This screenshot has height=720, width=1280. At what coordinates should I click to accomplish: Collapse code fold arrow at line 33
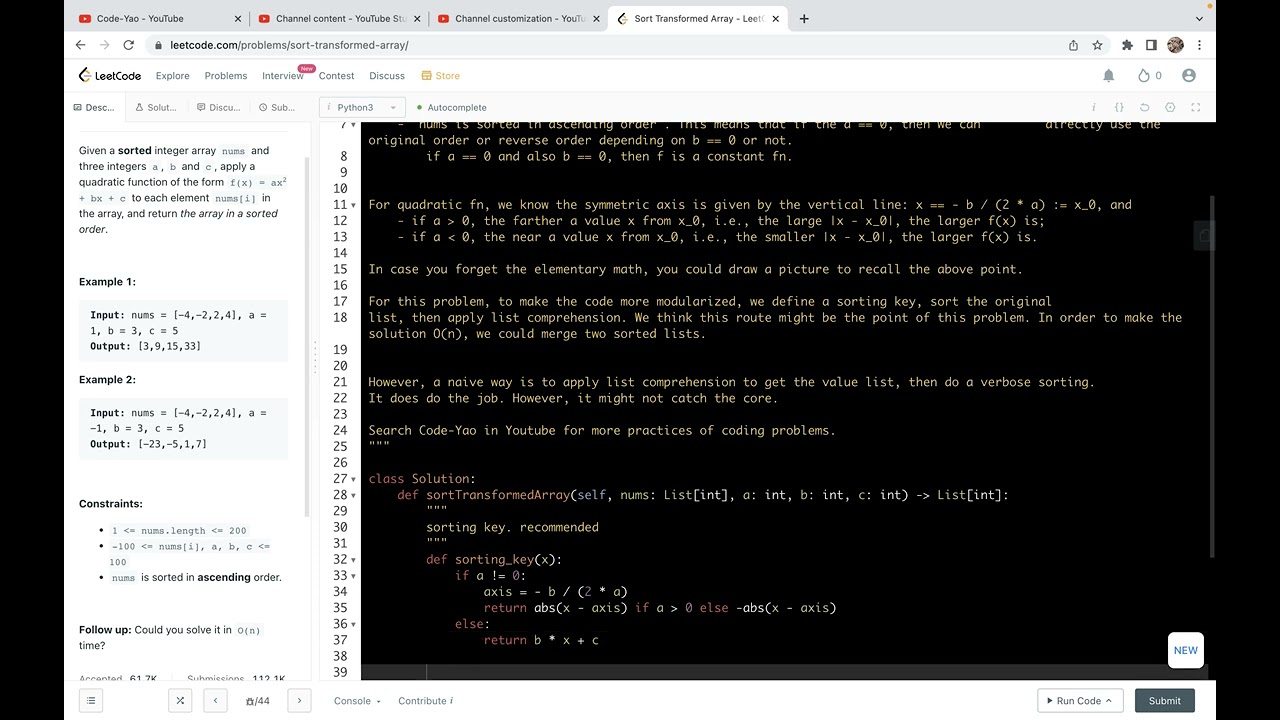(x=353, y=576)
